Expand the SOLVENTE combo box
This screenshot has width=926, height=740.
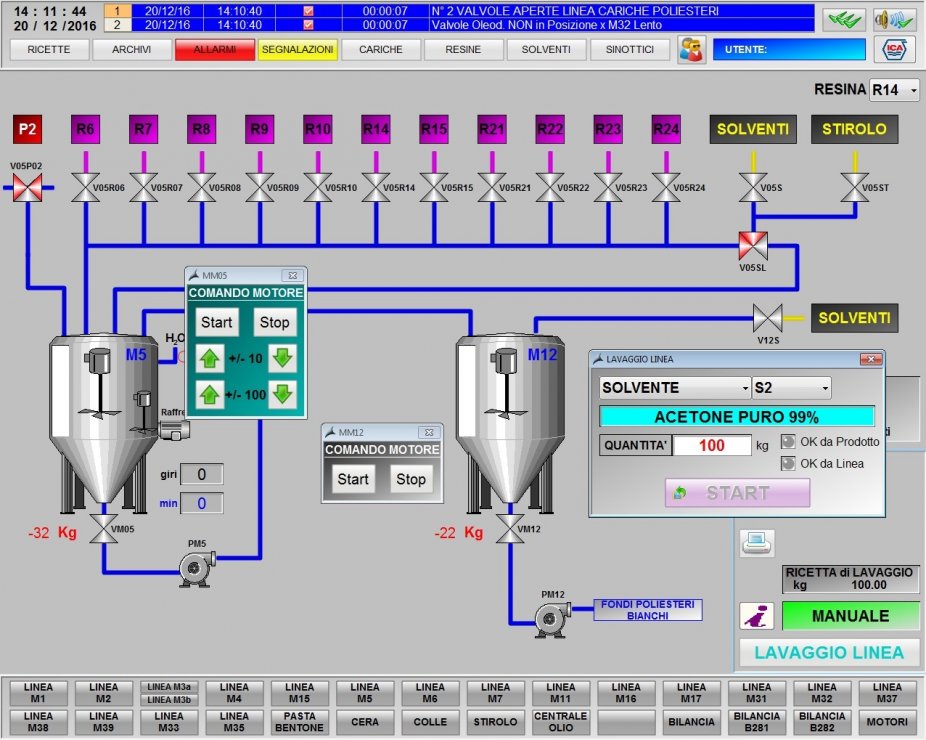click(x=675, y=388)
